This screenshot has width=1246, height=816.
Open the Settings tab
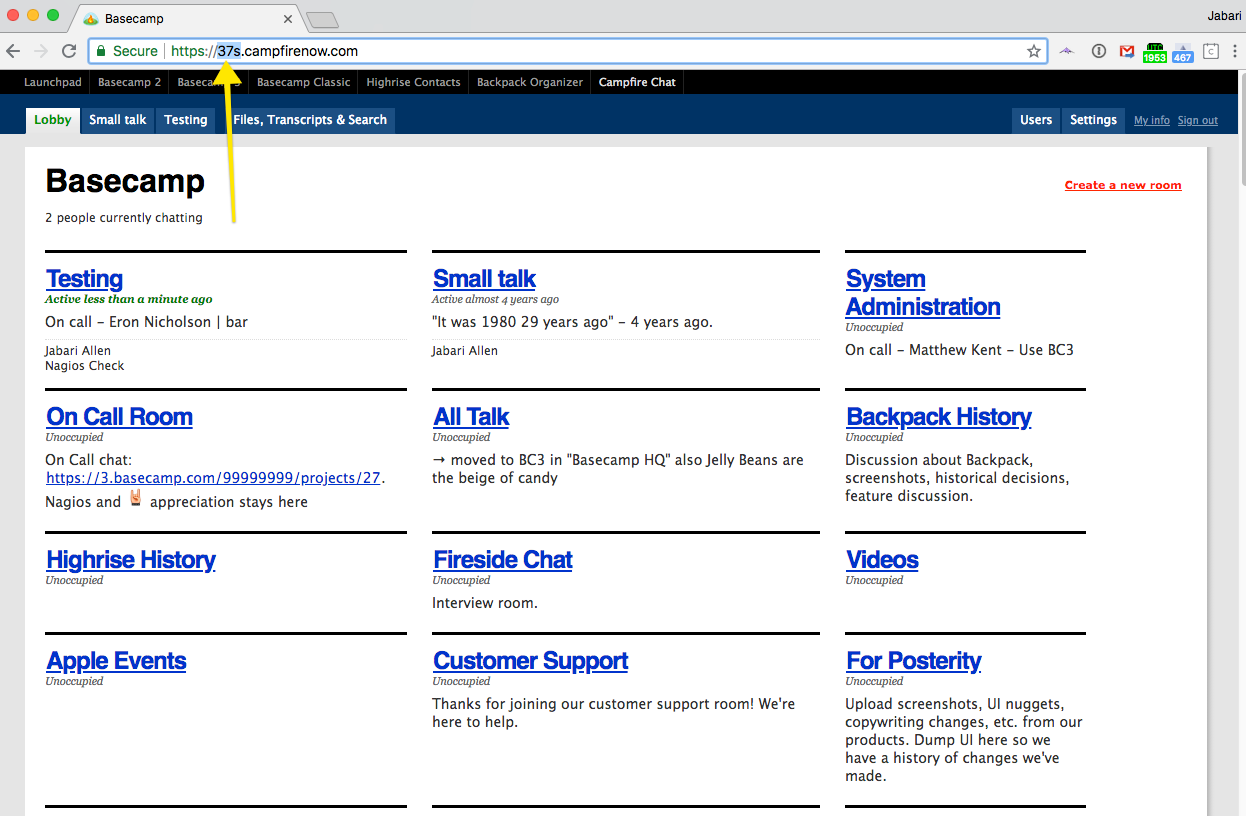(1093, 120)
